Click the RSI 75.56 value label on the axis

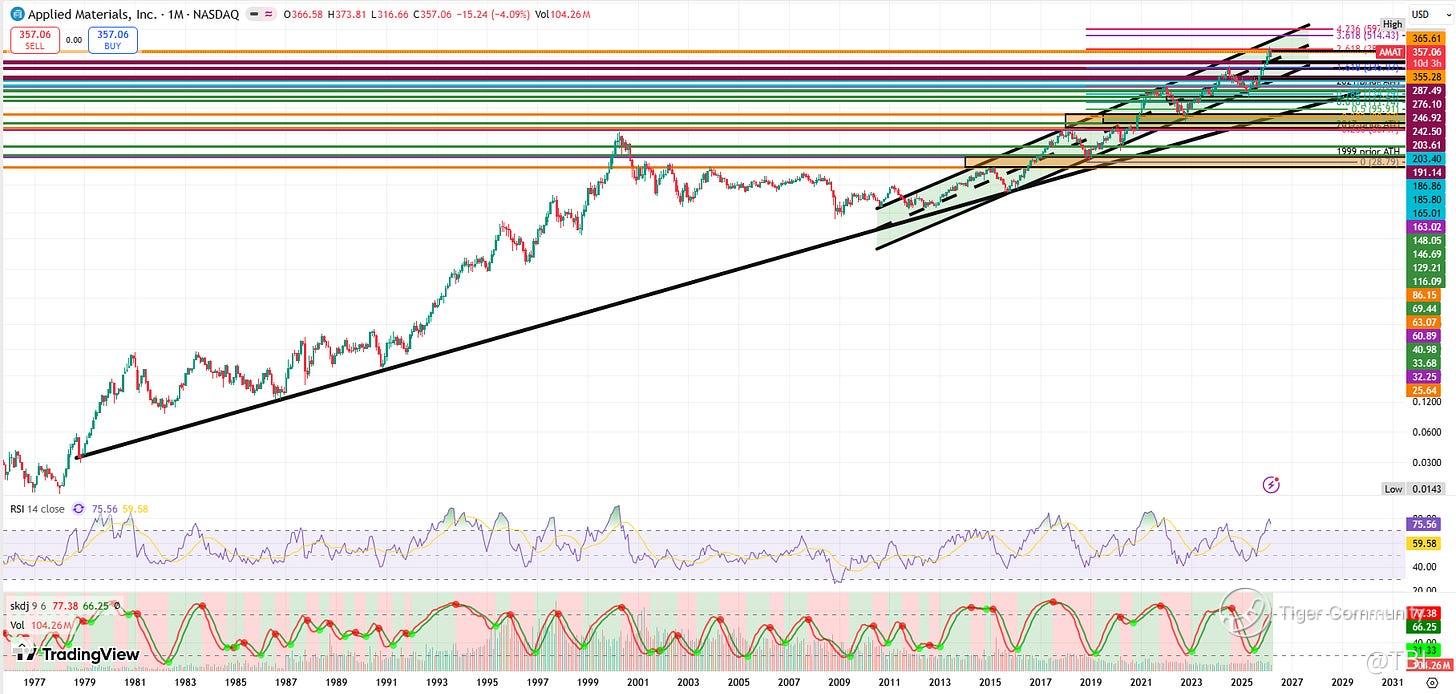1424,523
